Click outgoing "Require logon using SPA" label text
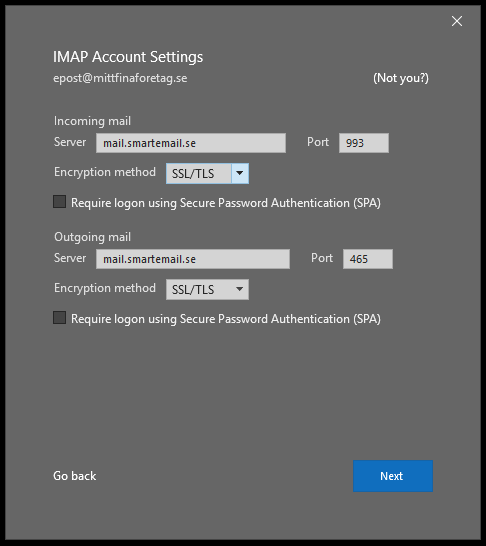 click(226, 319)
